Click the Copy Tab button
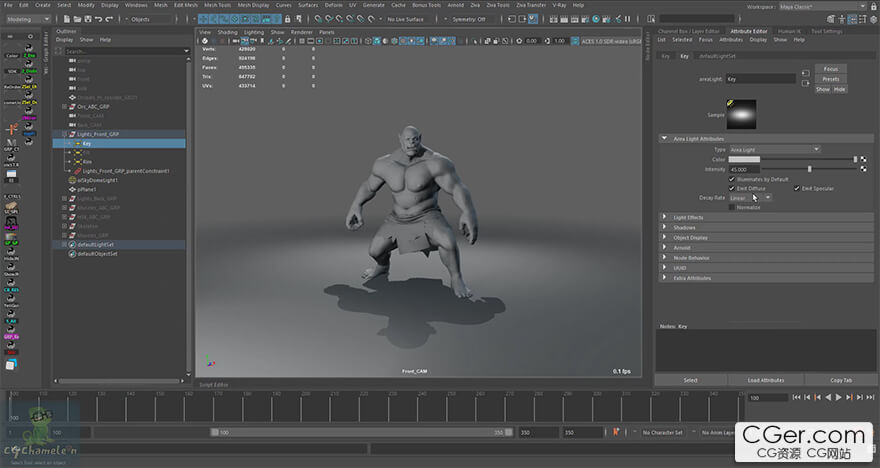The height and width of the screenshot is (468, 880). click(x=841, y=380)
